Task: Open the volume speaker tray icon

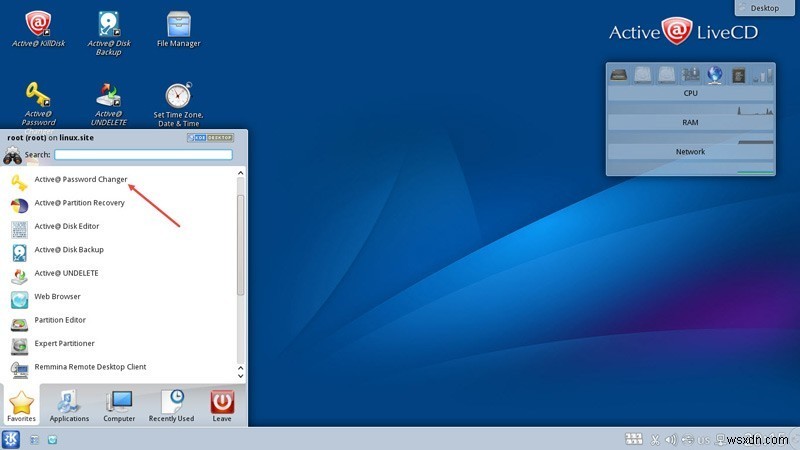Action: click(671, 439)
